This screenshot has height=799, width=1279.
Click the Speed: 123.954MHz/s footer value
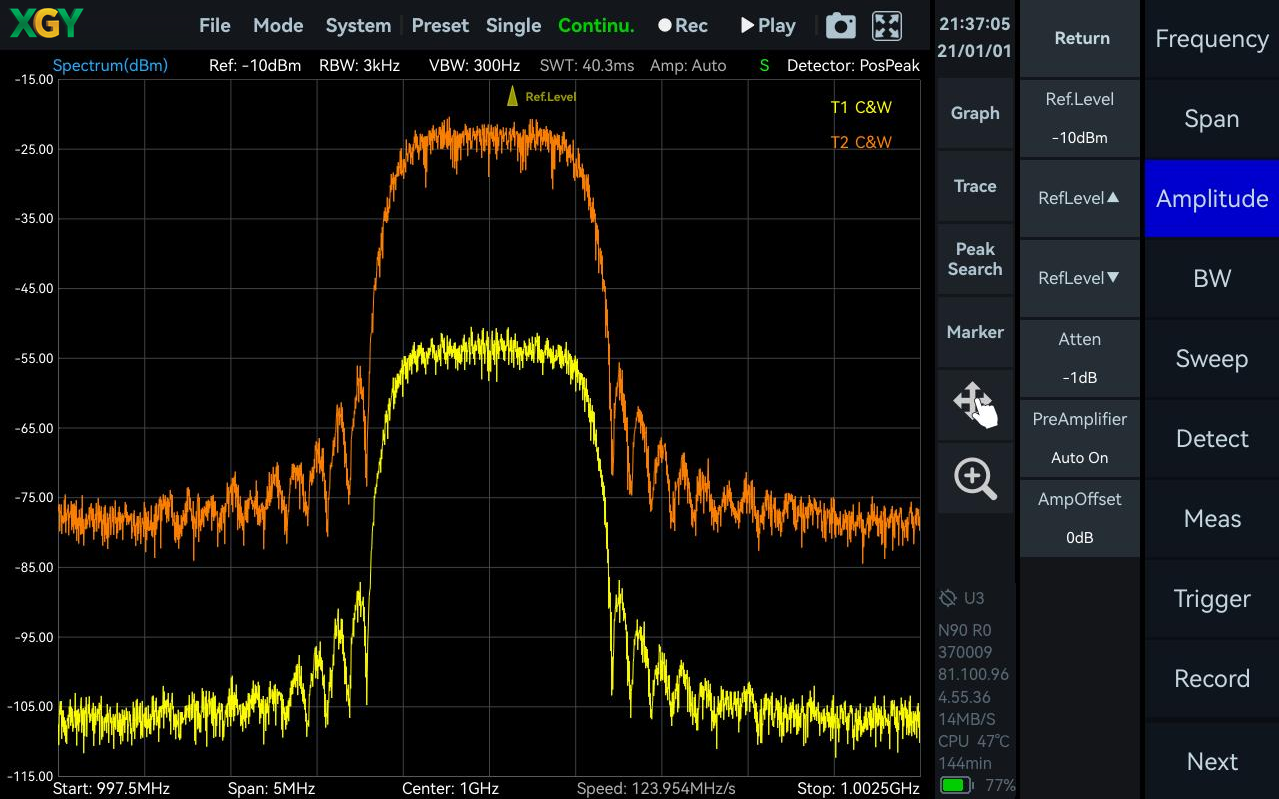(x=656, y=788)
